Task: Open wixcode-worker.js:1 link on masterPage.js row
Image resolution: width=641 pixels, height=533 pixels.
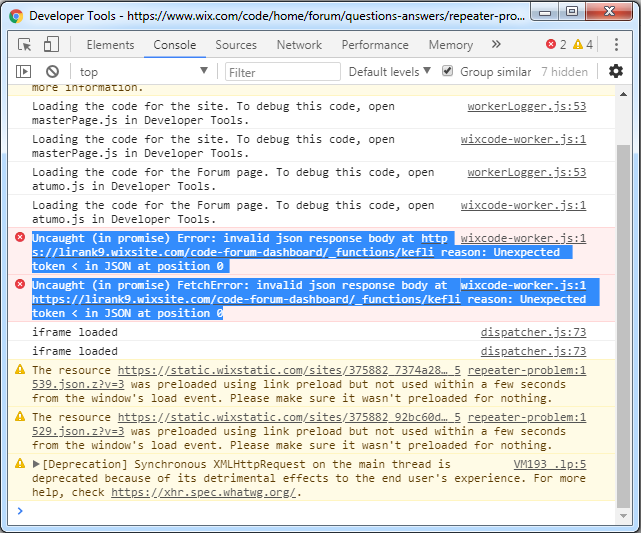Action: (523, 139)
